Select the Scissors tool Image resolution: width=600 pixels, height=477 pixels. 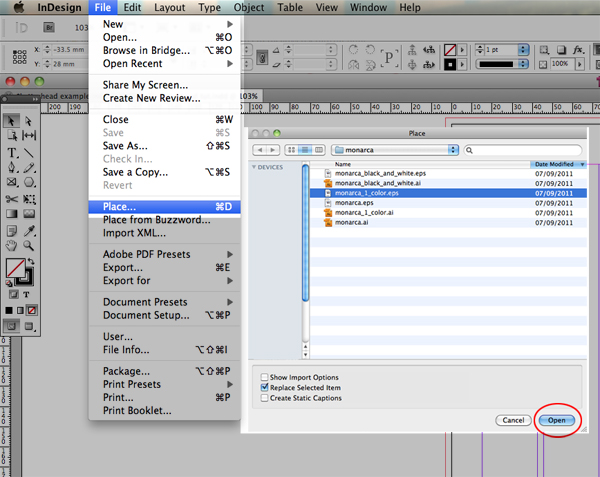[12, 199]
